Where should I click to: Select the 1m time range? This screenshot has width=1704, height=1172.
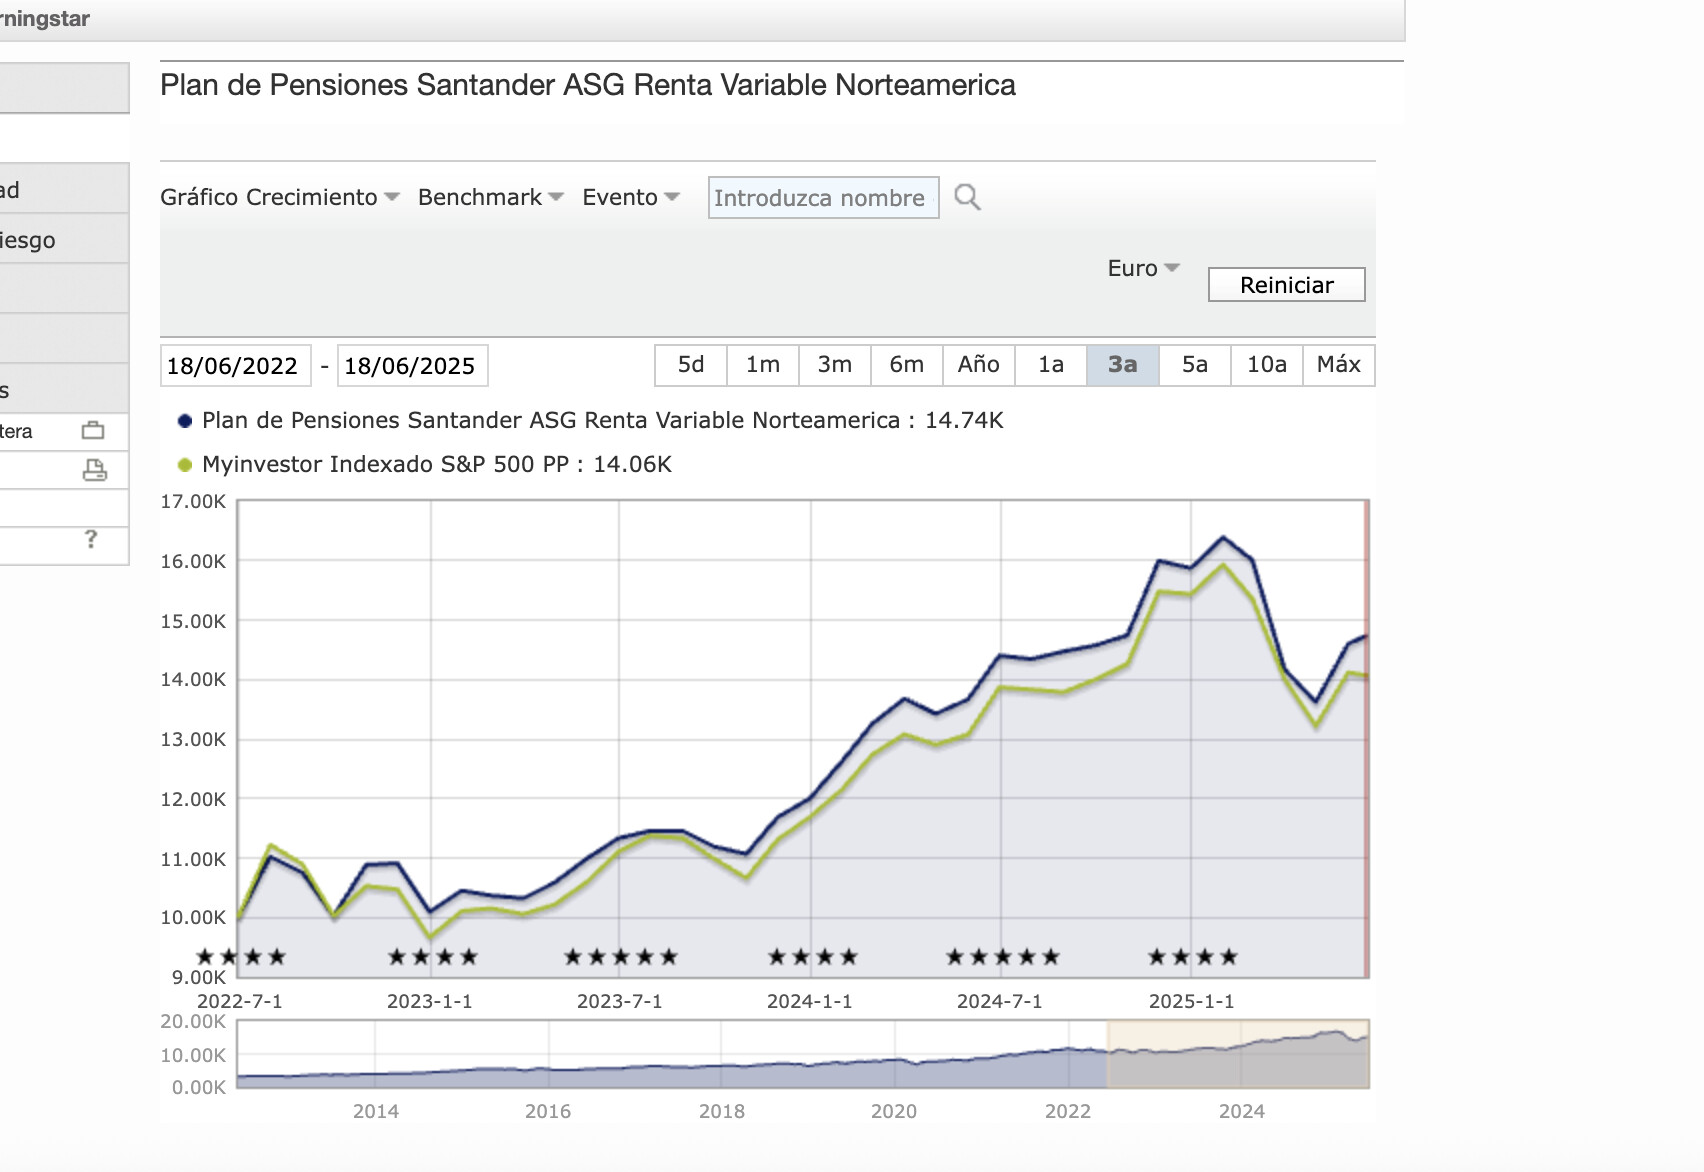coord(763,365)
